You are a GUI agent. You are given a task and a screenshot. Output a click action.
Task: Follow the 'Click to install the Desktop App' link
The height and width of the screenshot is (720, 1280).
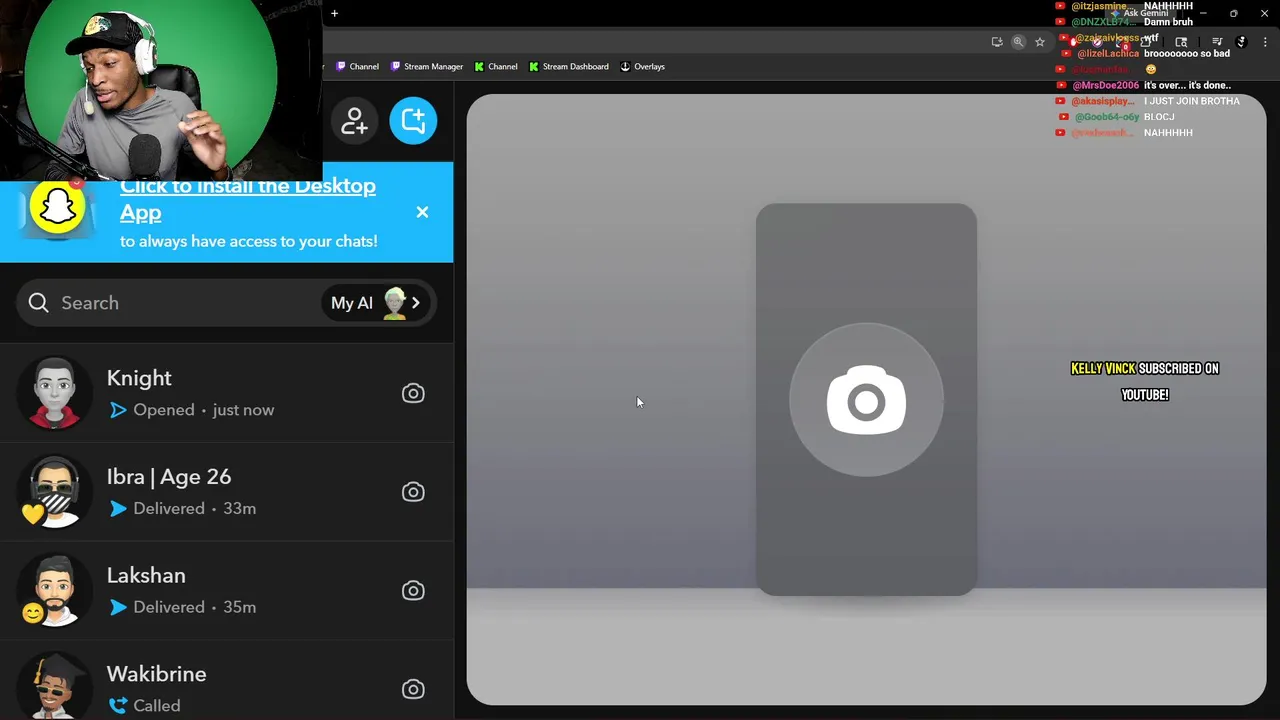[x=248, y=199]
